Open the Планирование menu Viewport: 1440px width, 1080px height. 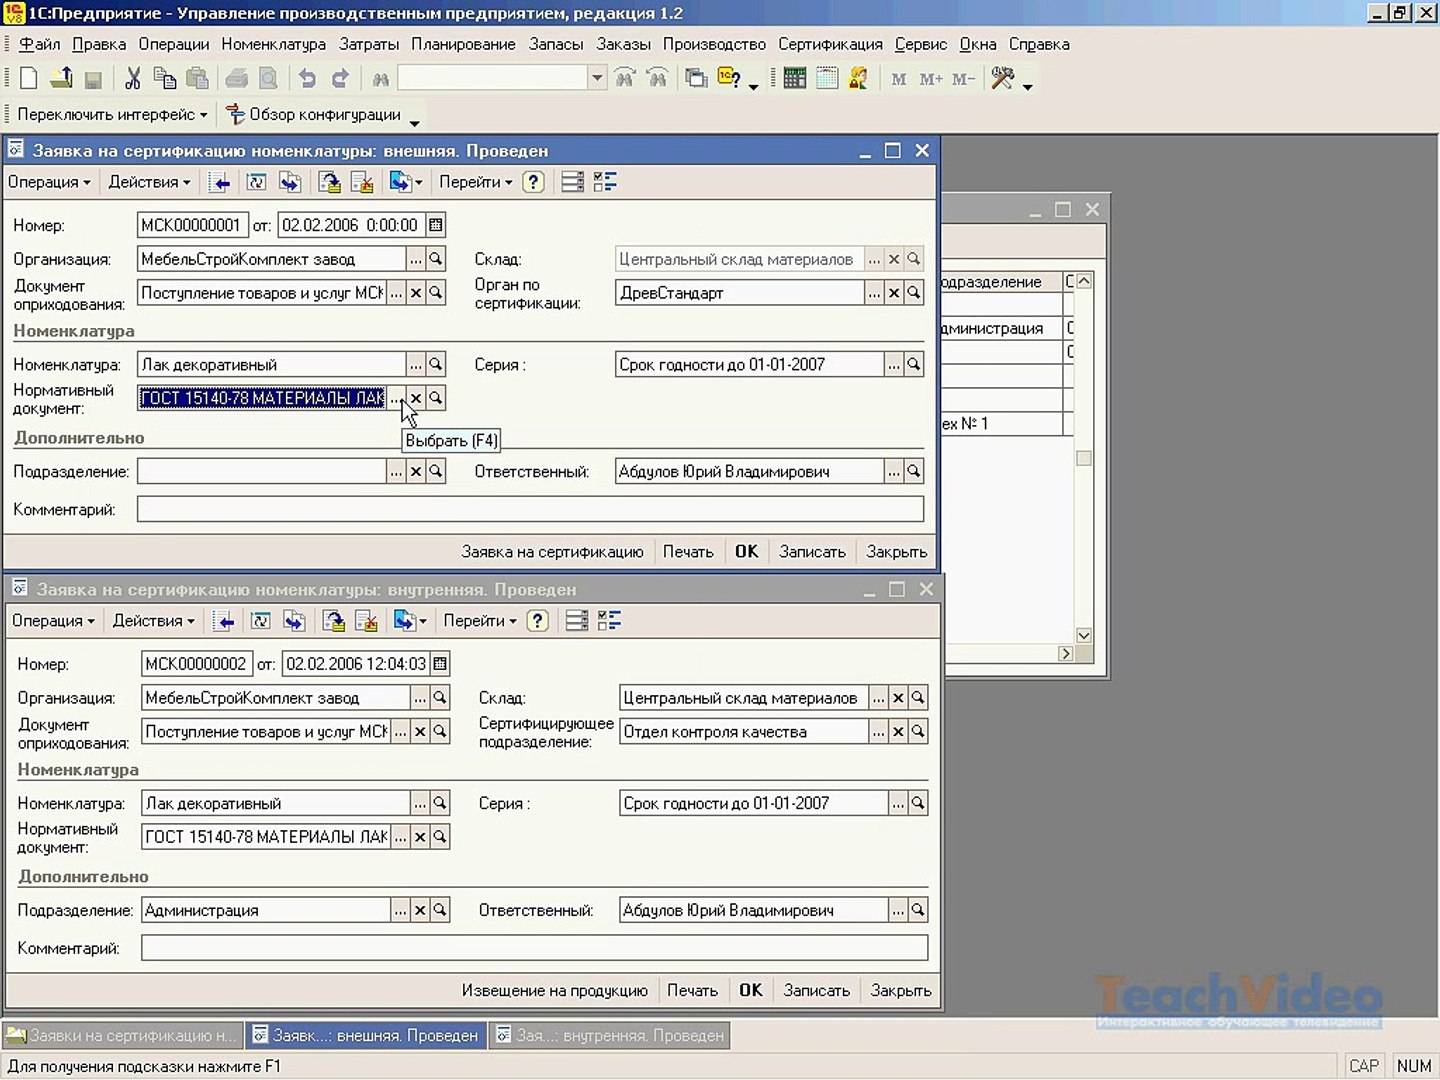pyautogui.click(x=463, y=44)
